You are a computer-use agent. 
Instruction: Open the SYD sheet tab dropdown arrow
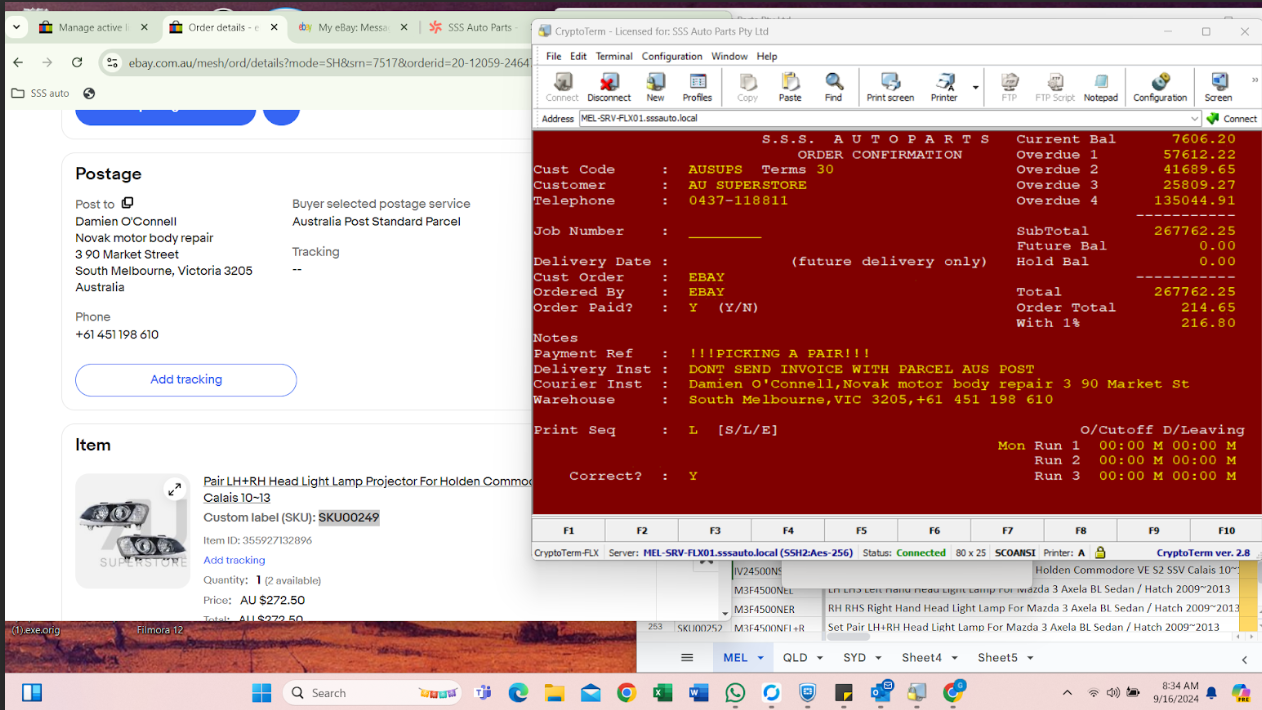pyautogui.click(x=878, y=658)
